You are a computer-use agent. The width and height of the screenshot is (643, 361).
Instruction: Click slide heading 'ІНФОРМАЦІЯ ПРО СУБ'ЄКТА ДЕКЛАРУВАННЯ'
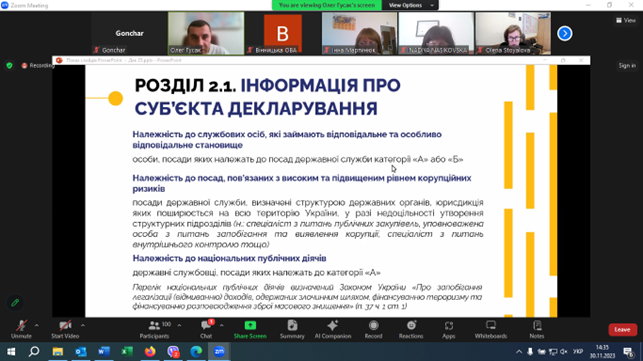pyautogui.click(x=267, y=97)
